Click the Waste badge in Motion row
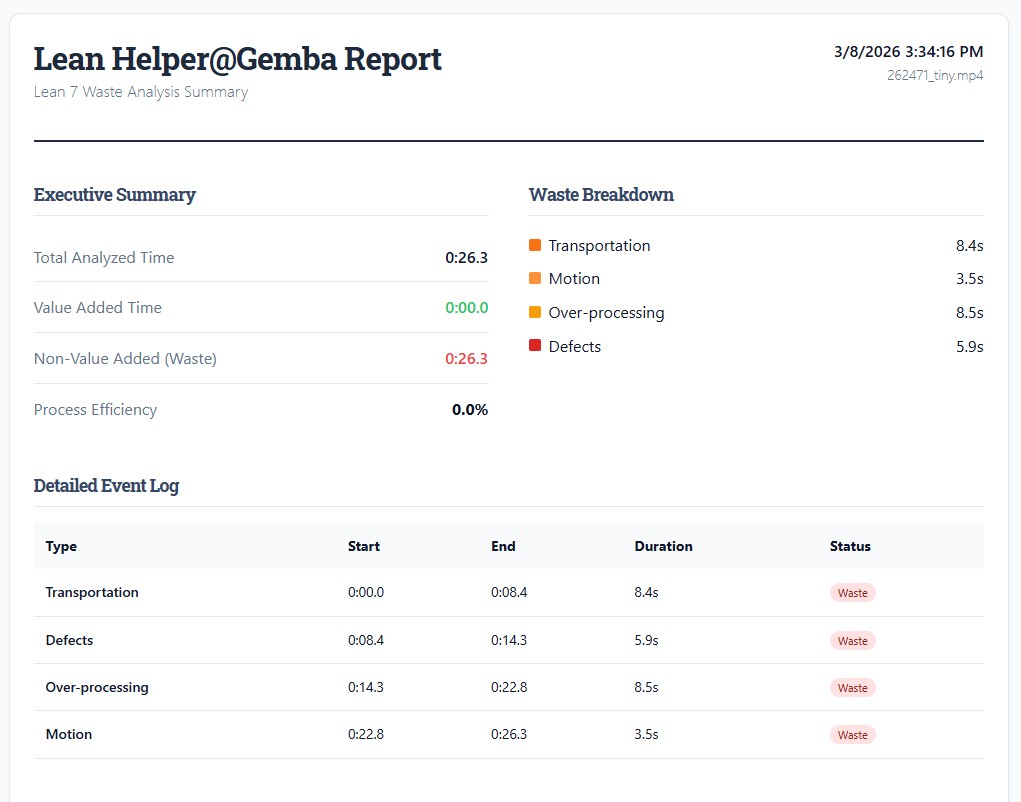Screen dimensions: 1021x802 852,735
